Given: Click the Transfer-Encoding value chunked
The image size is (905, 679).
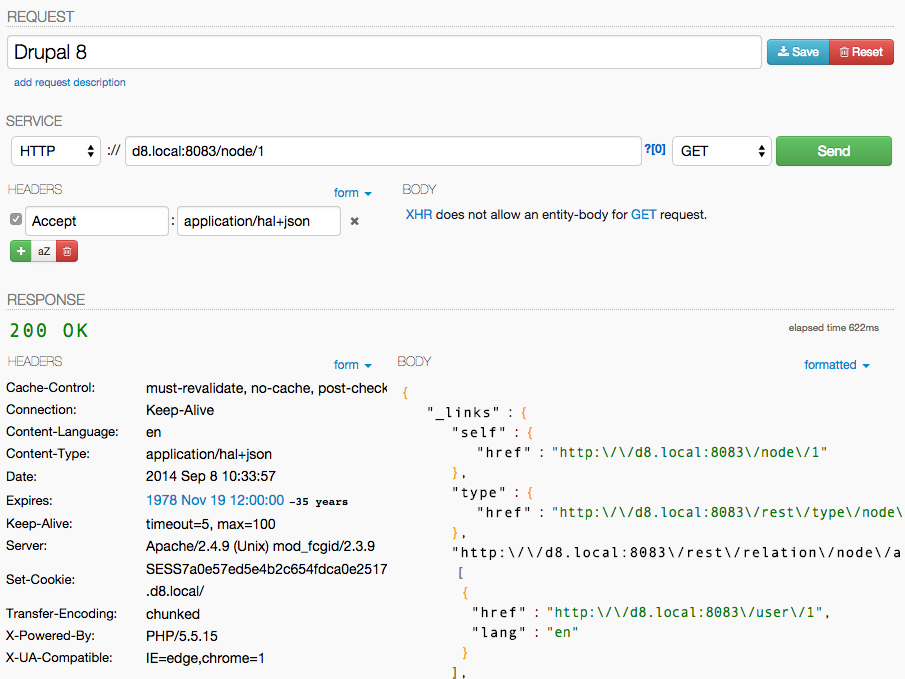Looking at the screenshot, I should 173,614.
